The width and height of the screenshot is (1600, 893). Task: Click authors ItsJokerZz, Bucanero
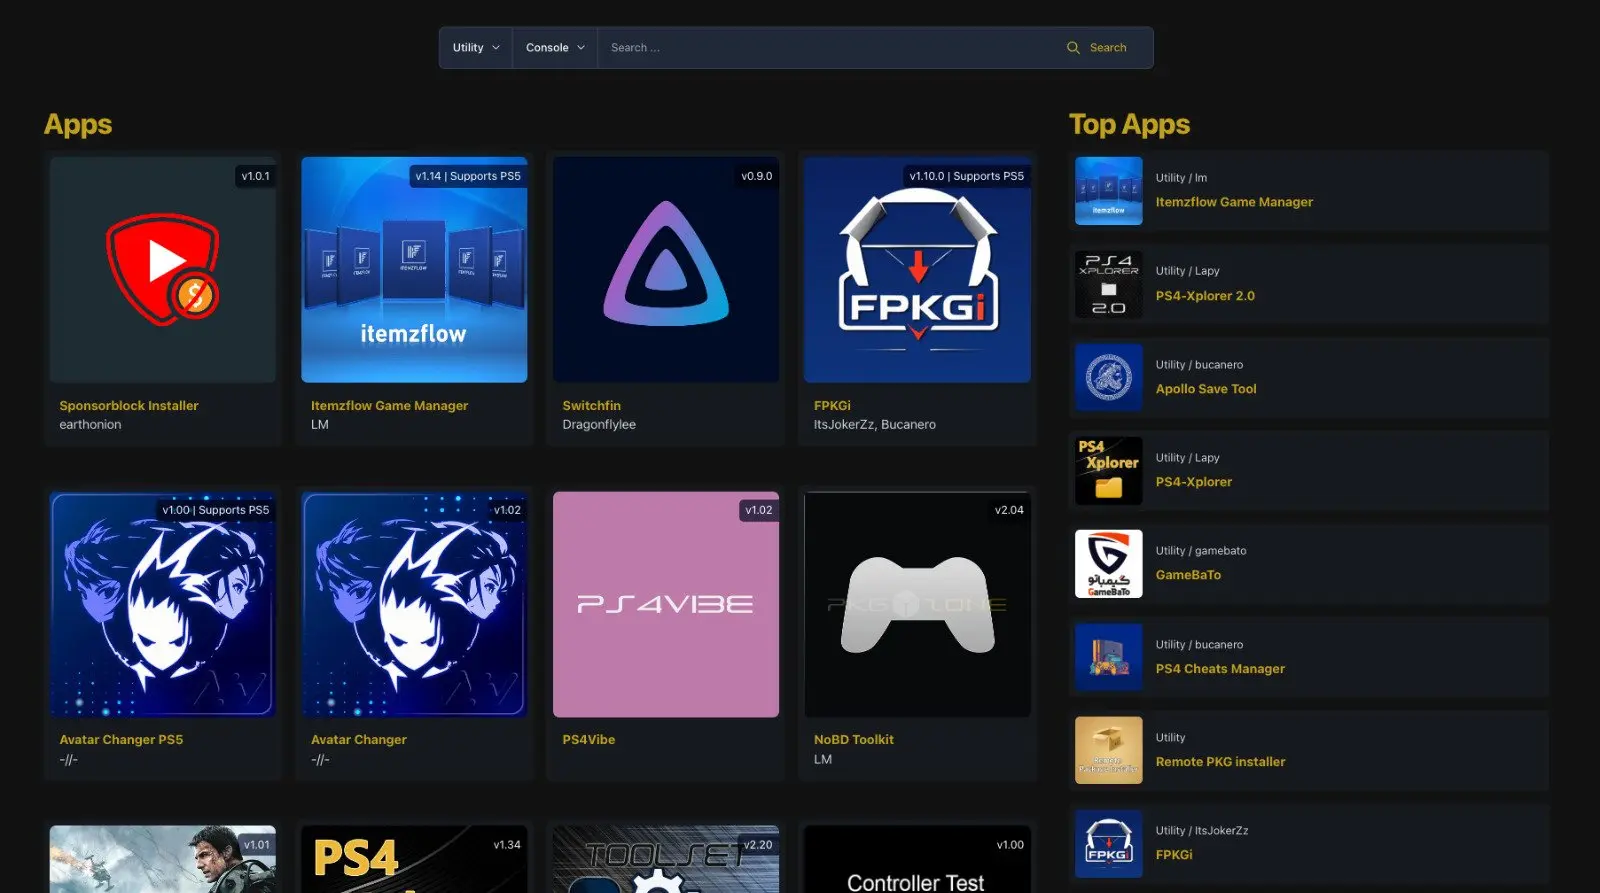[x=875, y=425]
